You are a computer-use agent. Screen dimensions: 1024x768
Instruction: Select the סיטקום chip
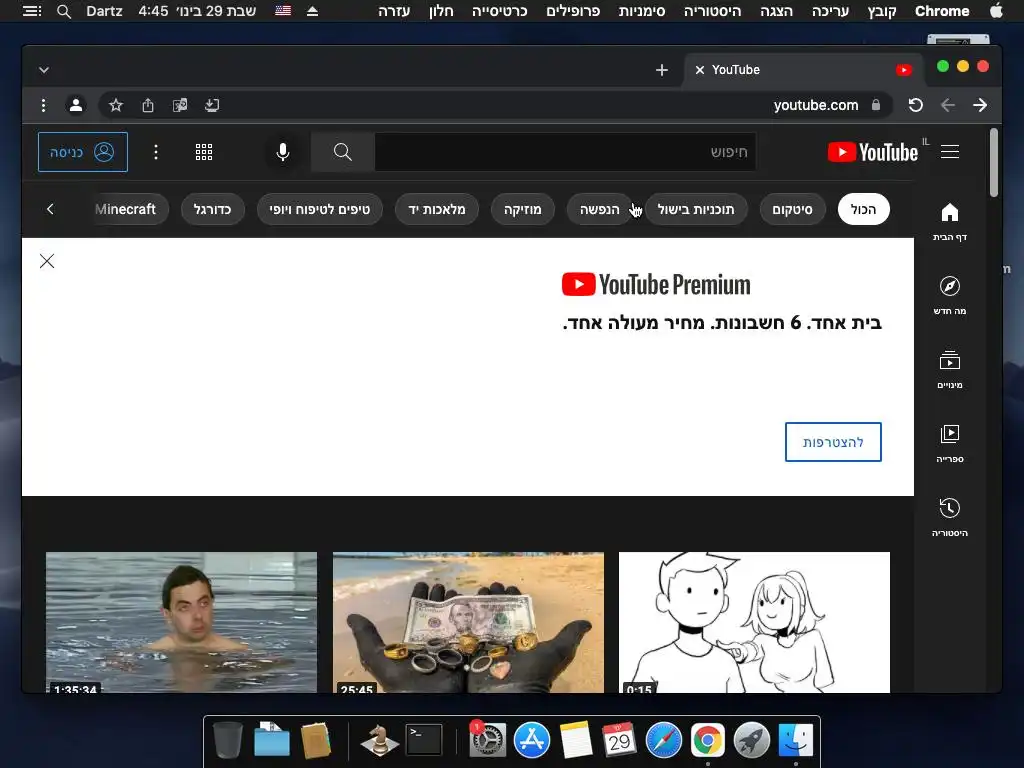[792, 209]
